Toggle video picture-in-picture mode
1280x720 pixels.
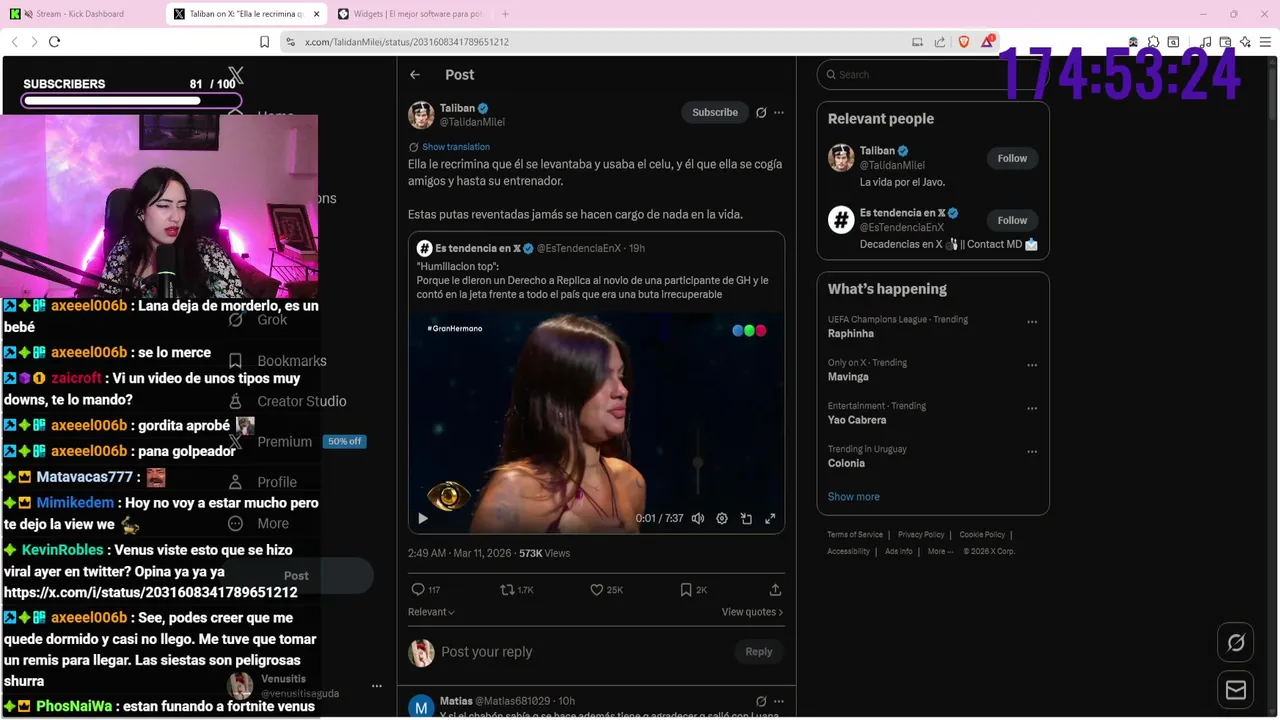click(x=746, y=518)
